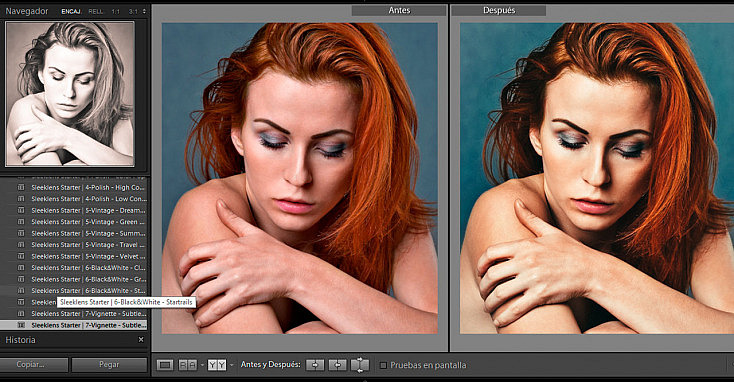Select the unhighlighted 7-Vignette - Subtle preset
This screenshot has width=734, height=382.
pos(88,314)
